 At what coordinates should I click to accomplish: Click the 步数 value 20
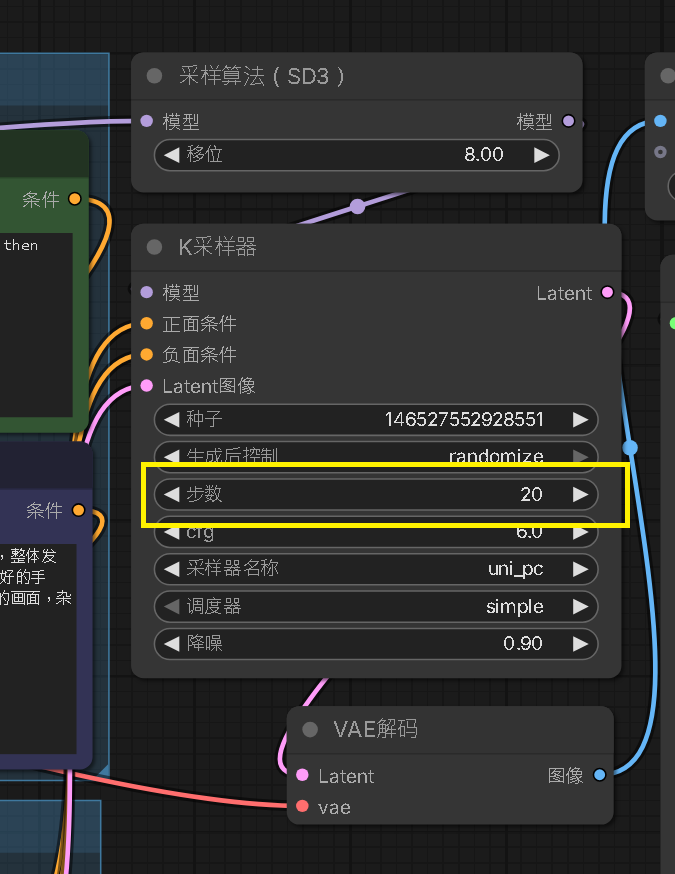click(x=531, y=494)
